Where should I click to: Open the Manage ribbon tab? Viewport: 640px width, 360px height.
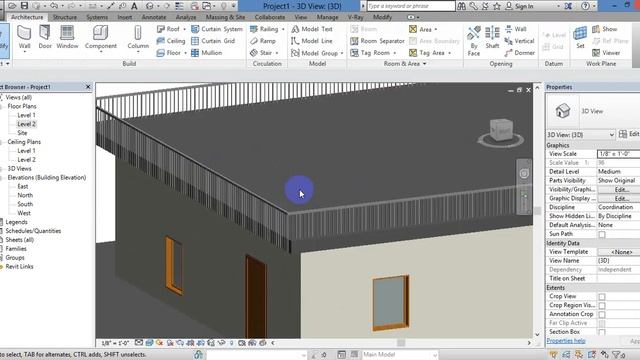tap(327, 17)
